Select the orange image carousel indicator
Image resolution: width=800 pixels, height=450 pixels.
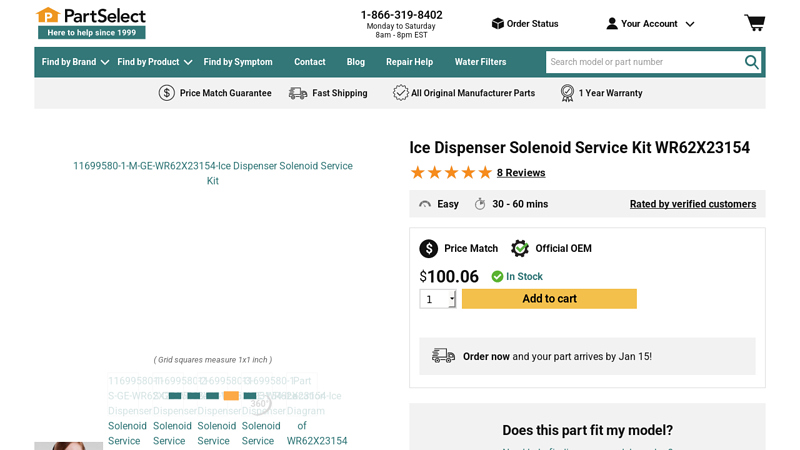pos(231,396)
